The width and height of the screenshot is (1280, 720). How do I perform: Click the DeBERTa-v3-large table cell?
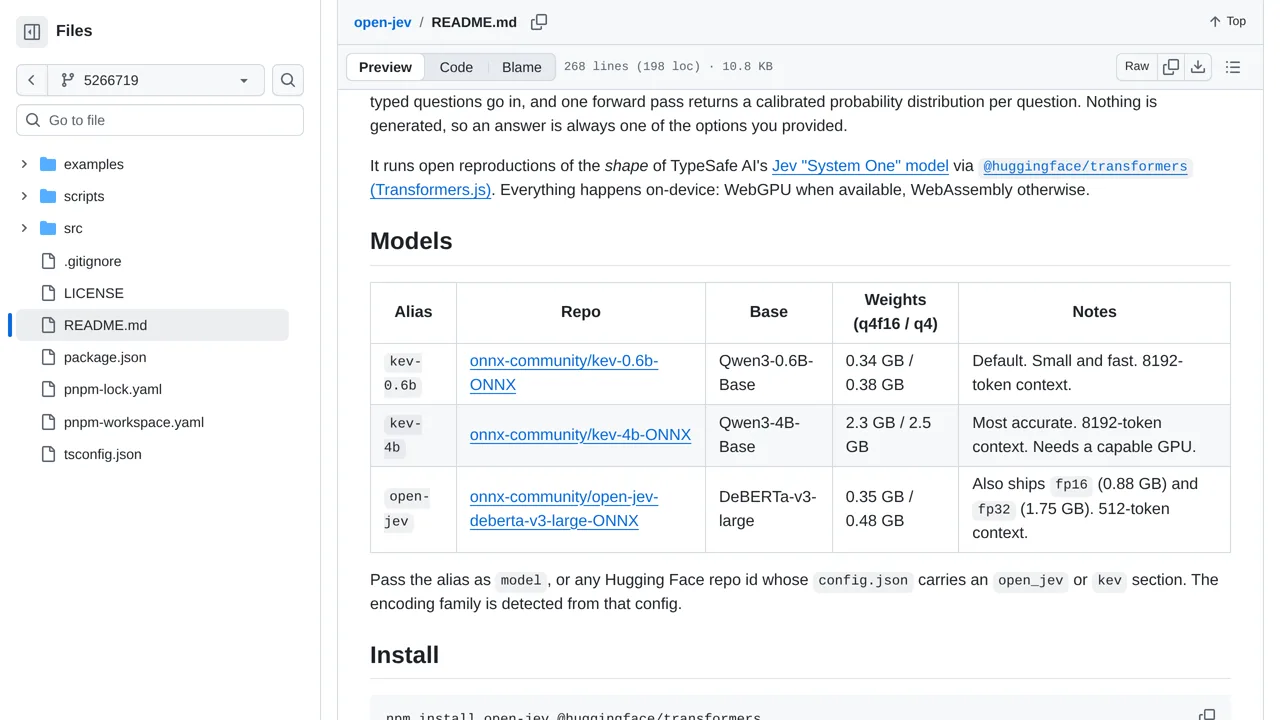769,509
